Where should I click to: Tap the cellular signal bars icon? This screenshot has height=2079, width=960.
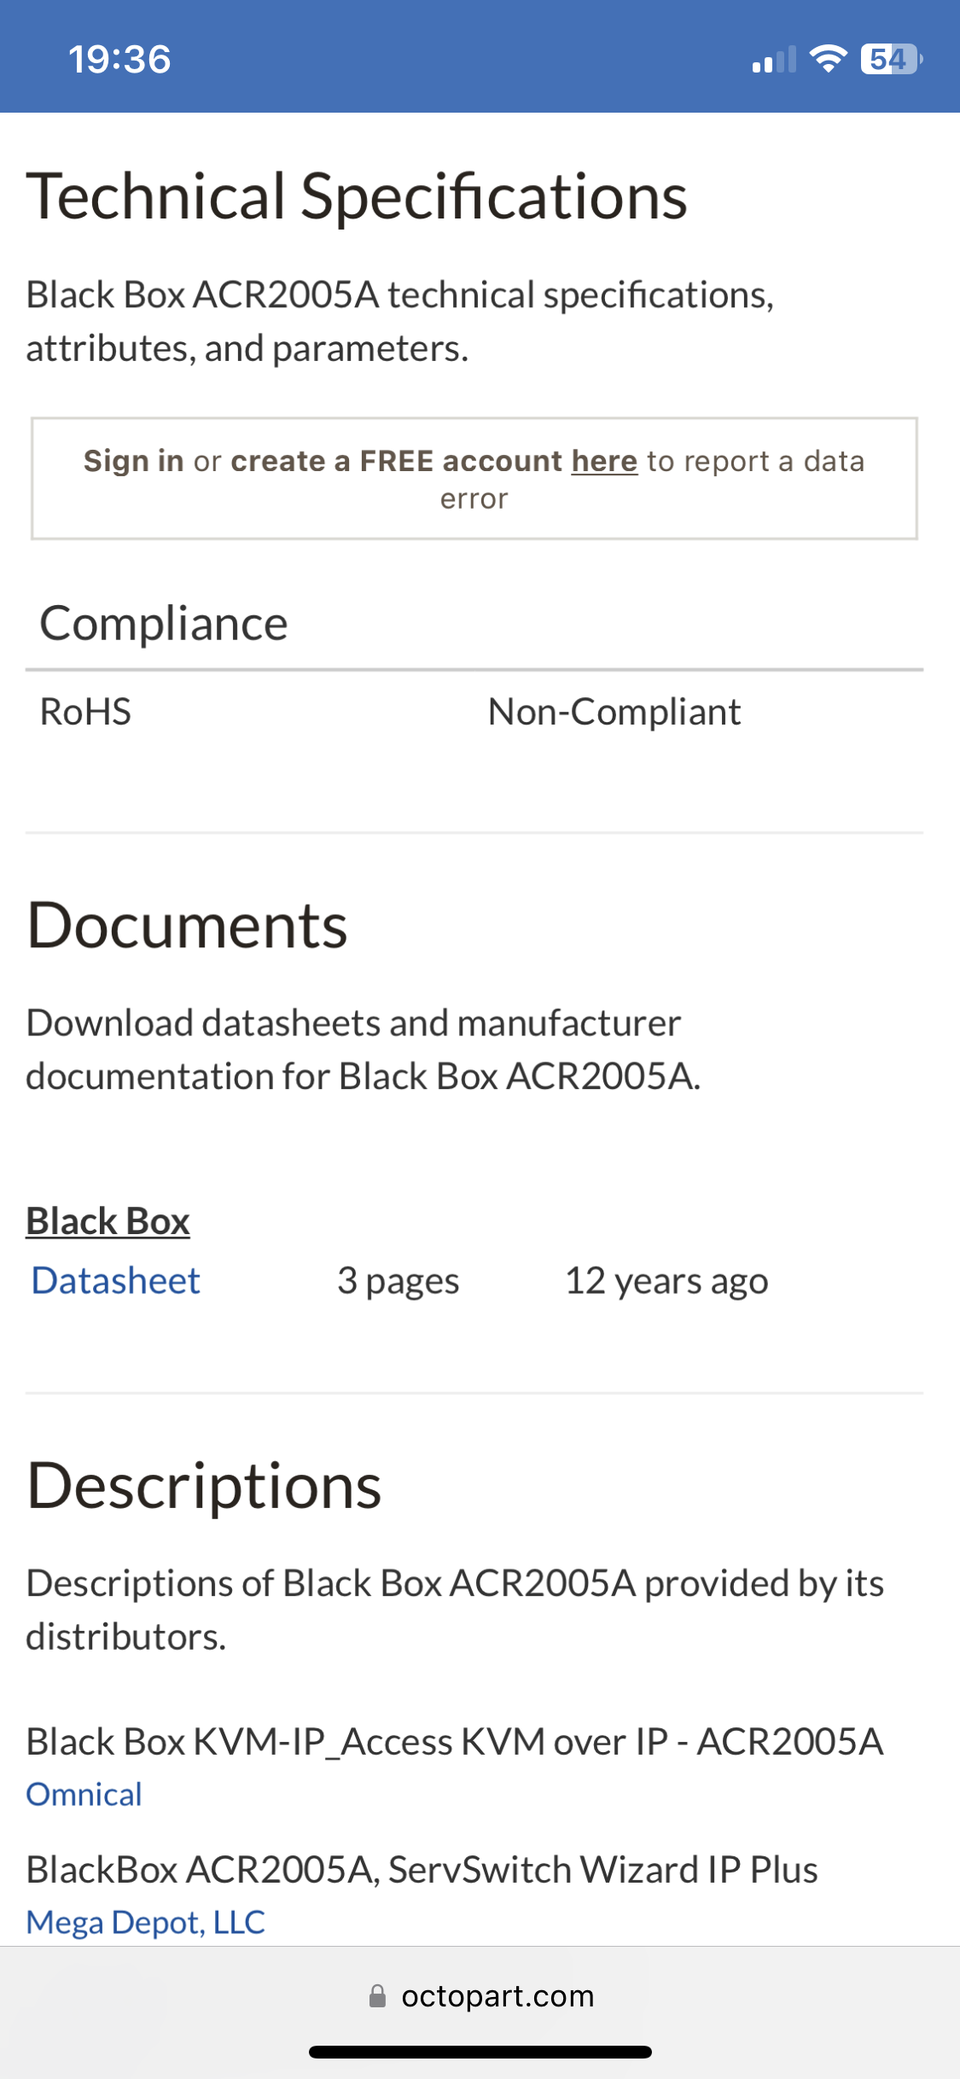coord(774,61)
